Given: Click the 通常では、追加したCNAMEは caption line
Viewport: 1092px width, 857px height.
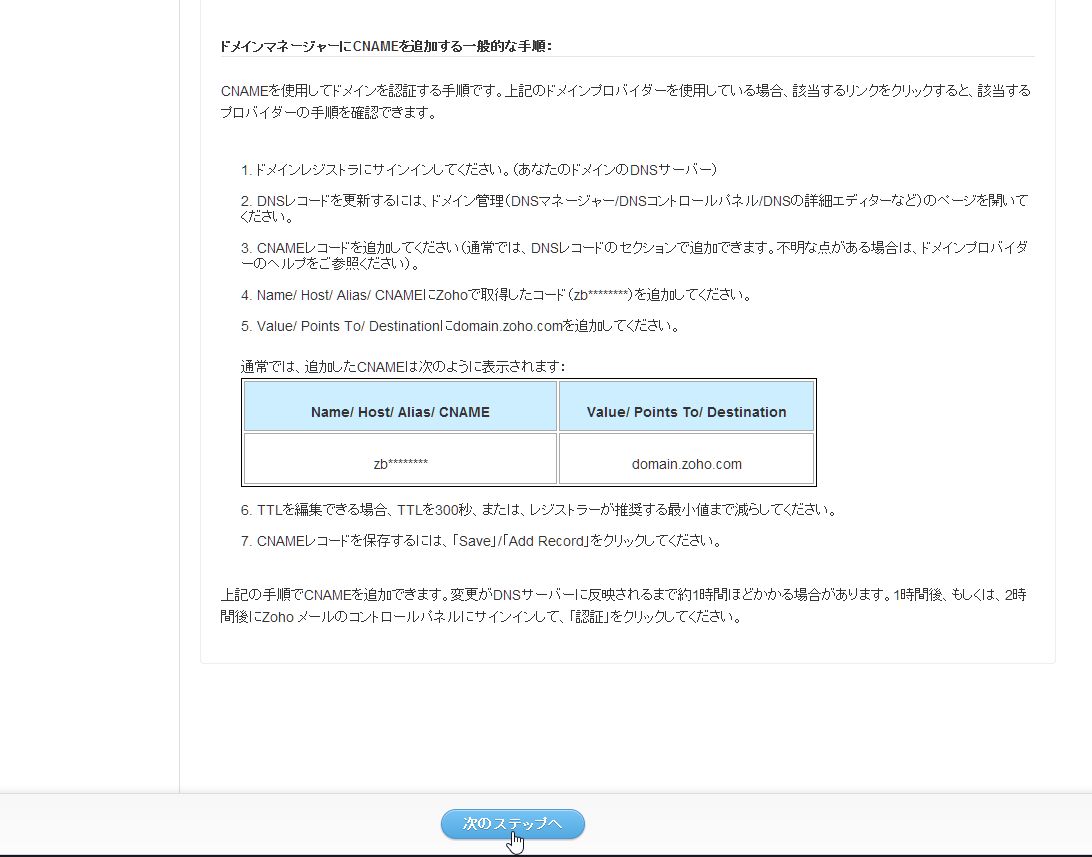Looking at the screenshot, I should (x=403, y=366).
